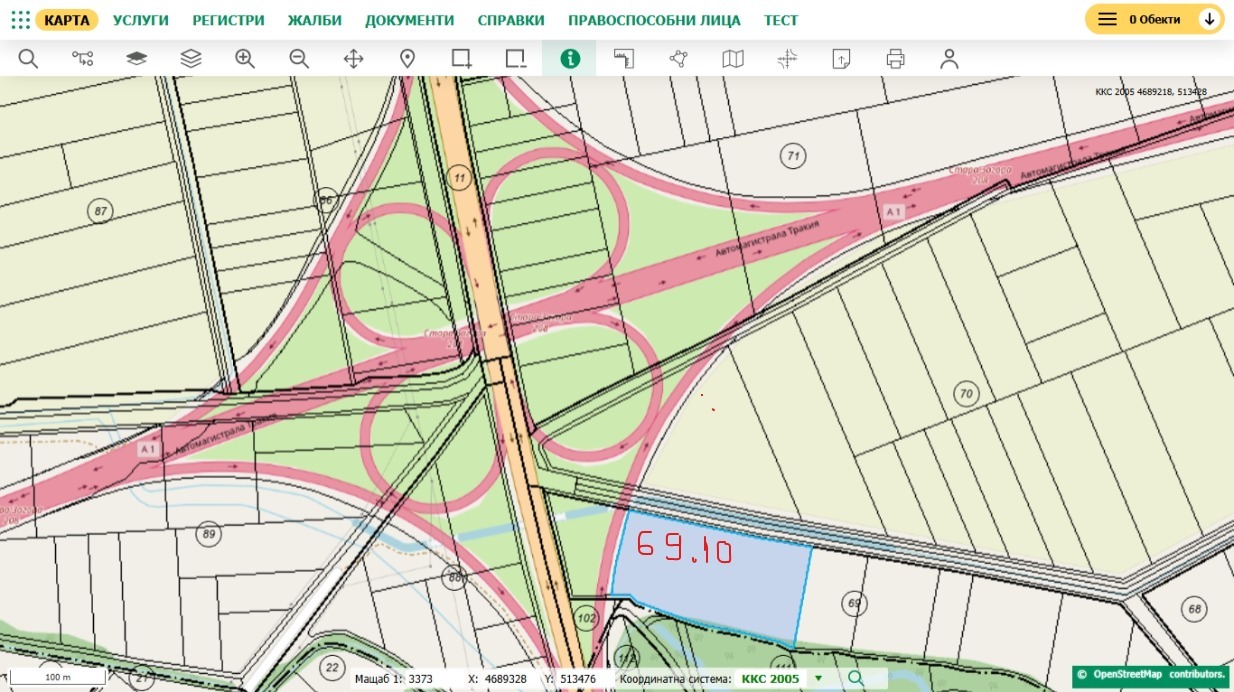Toggle the add to selection rectangle tool

tap(461, 59)
